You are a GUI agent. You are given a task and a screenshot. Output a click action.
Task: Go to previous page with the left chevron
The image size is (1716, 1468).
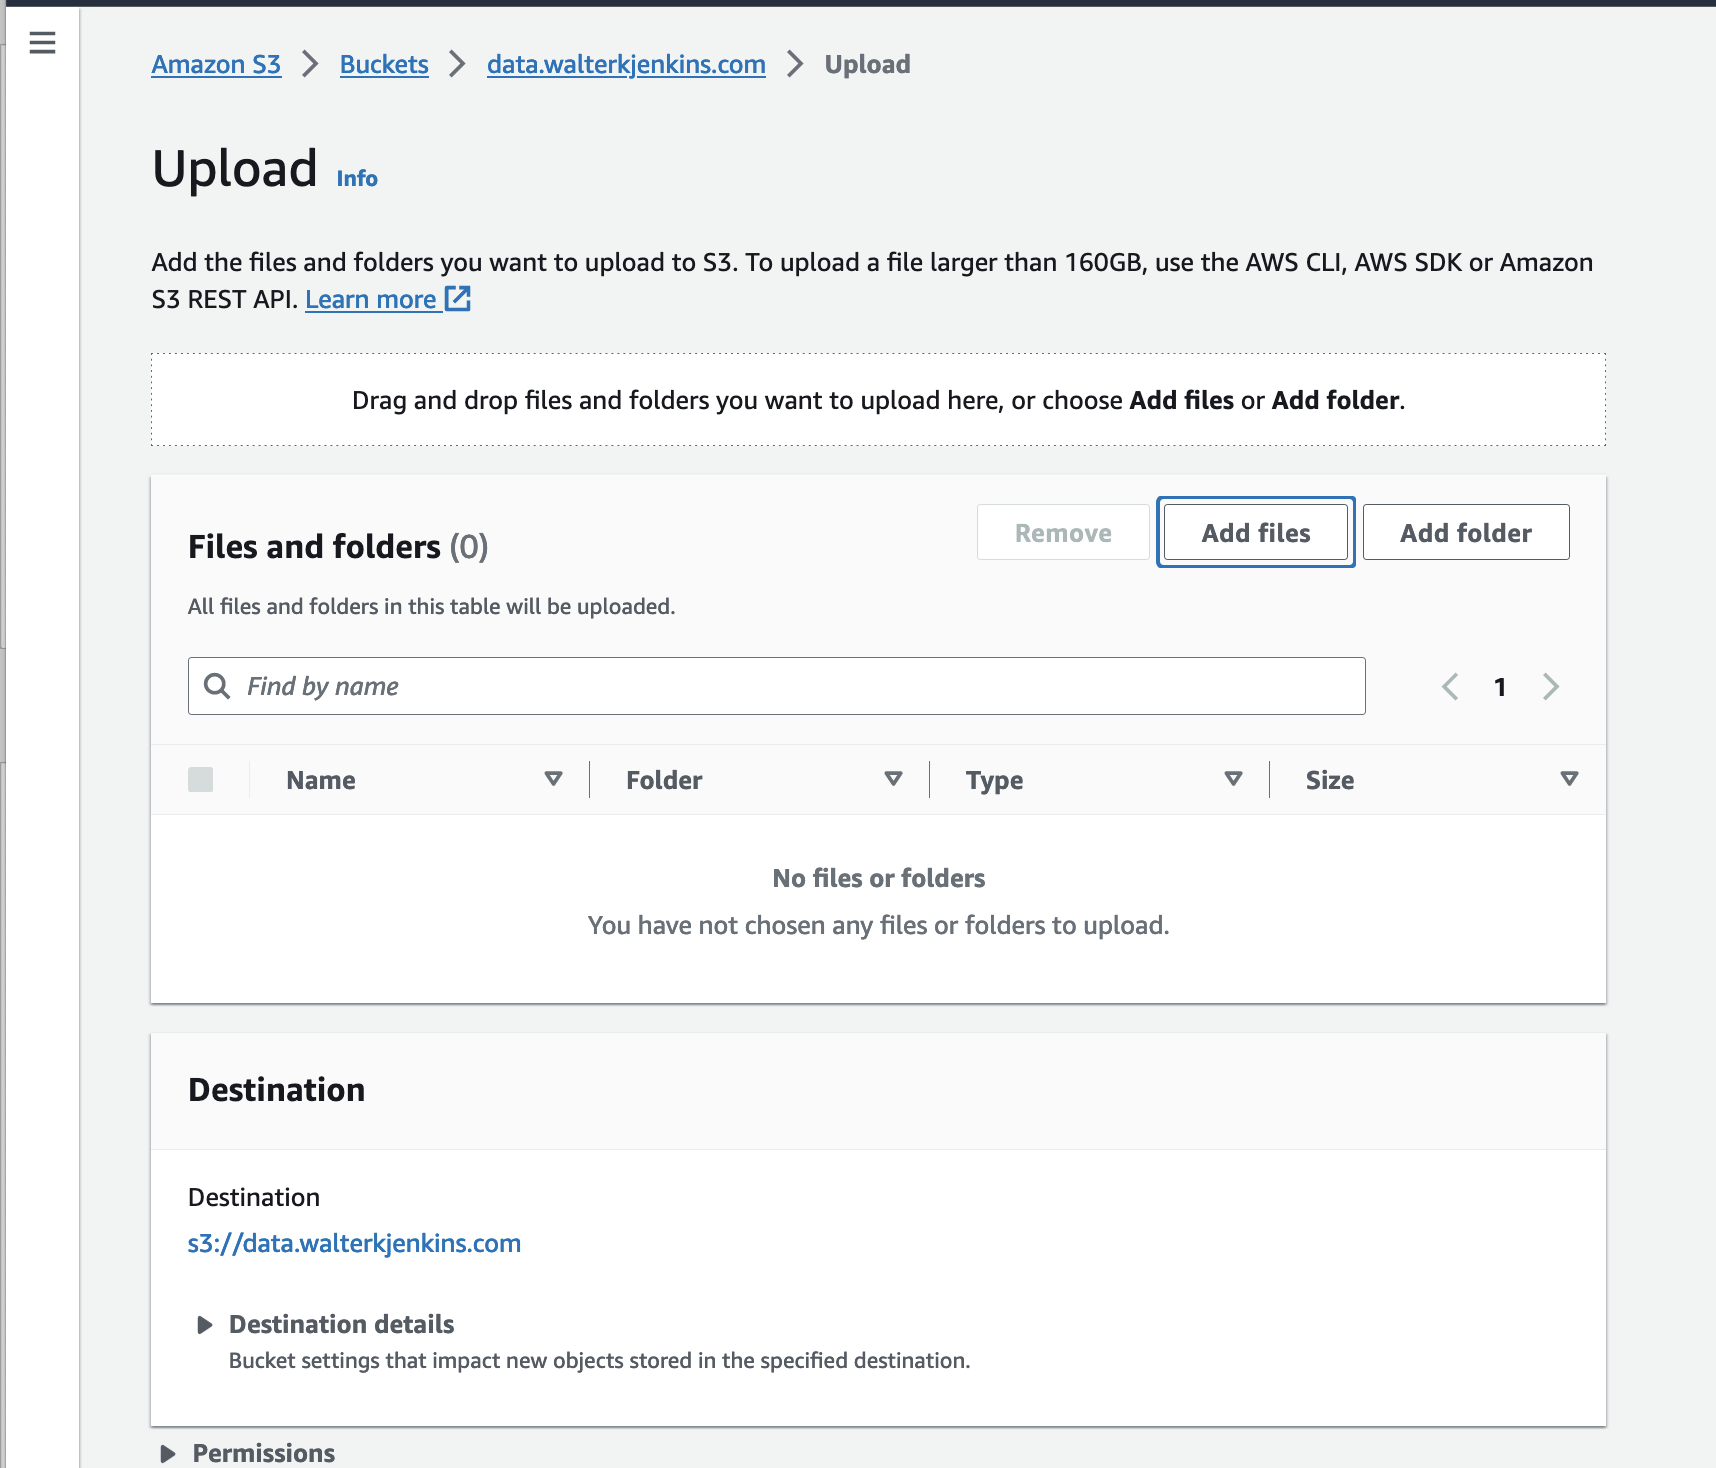coord(1450,686)
